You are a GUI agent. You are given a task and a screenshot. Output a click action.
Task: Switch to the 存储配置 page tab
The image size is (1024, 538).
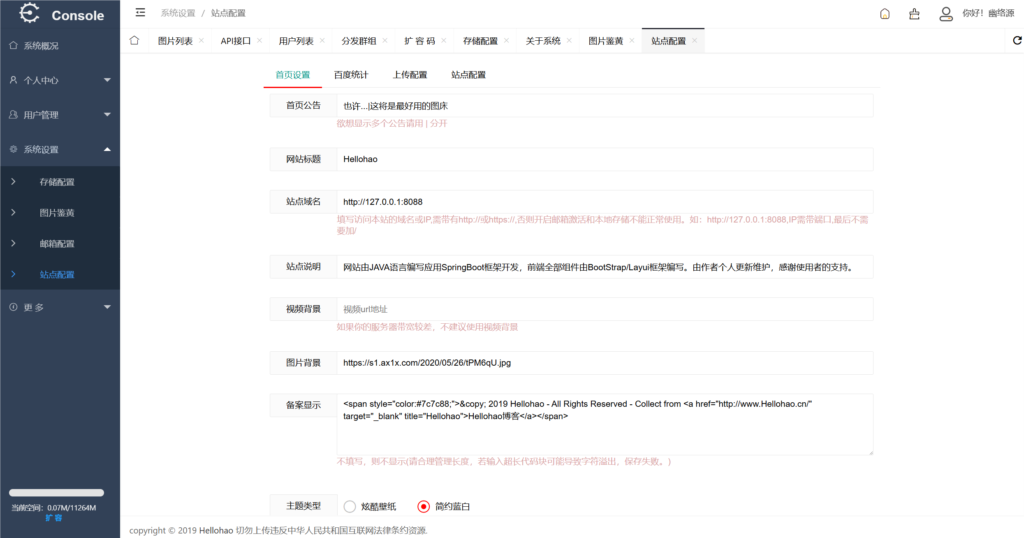[x=480, y=40]
